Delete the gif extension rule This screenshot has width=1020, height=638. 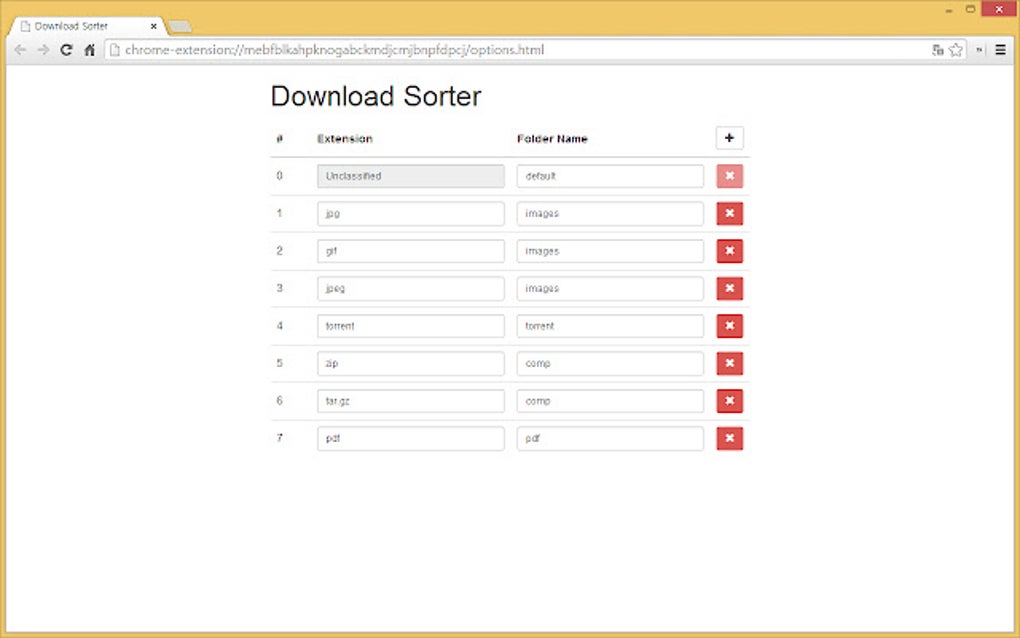tap(730, 250)
